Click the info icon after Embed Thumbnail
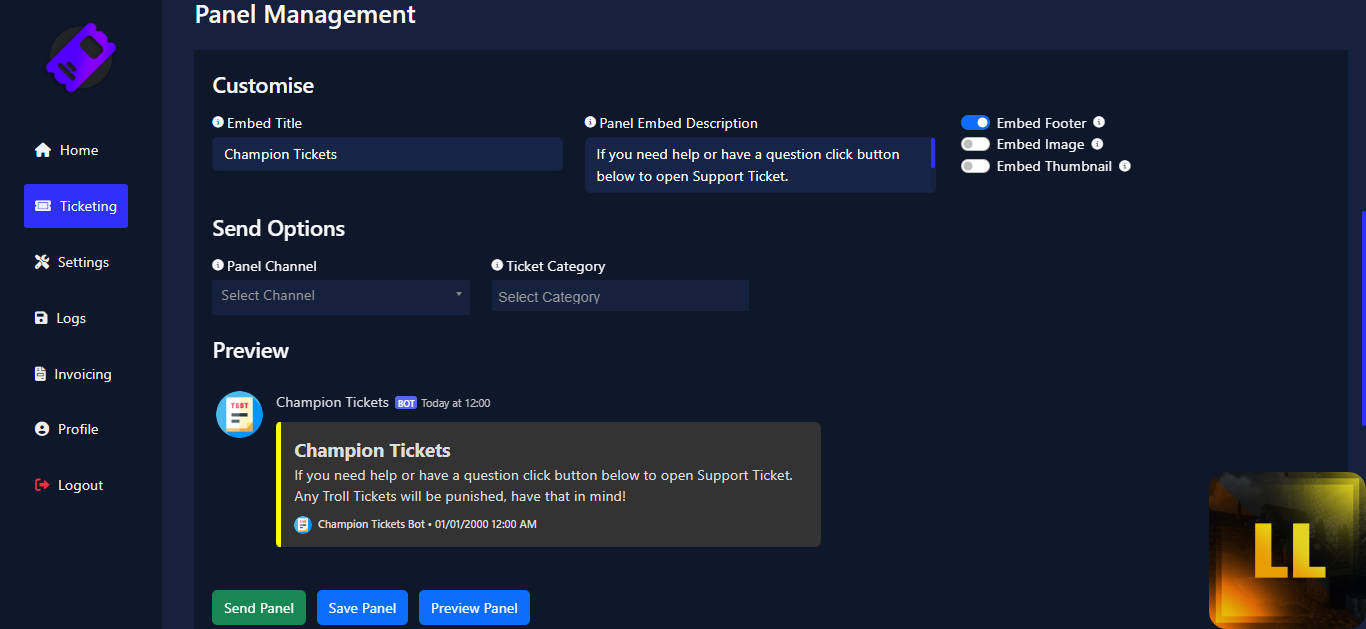The image size is (1366, 629). [x=1125, y=166]
